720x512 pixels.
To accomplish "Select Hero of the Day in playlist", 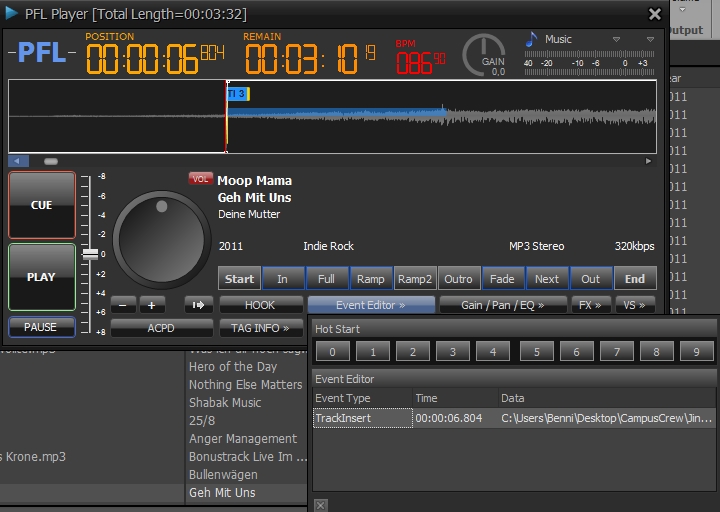I will pyautogui.click(x=233, y=366).
